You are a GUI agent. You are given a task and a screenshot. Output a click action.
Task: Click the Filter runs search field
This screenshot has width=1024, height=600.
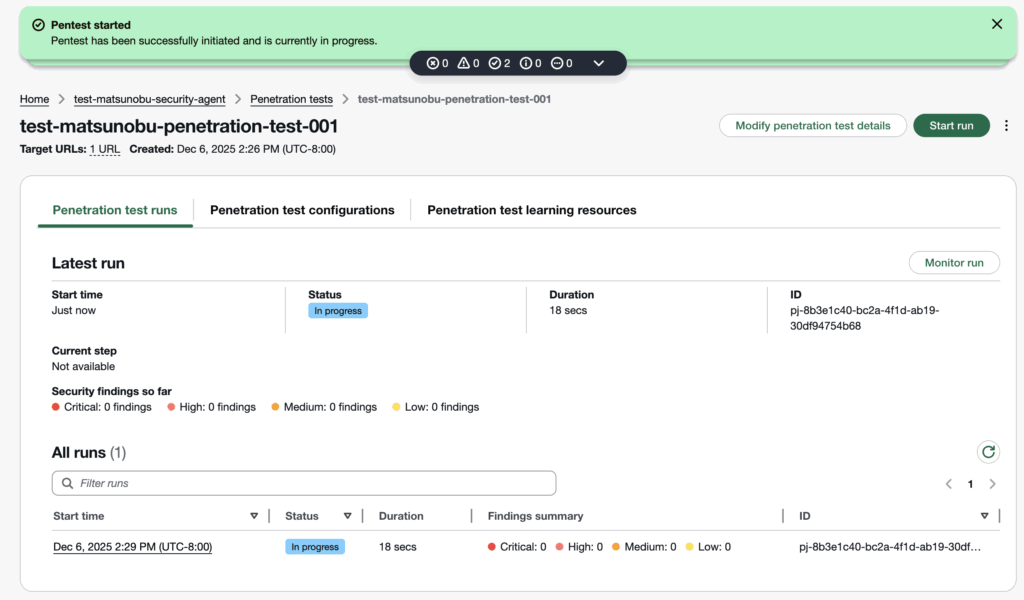[304, 483]
